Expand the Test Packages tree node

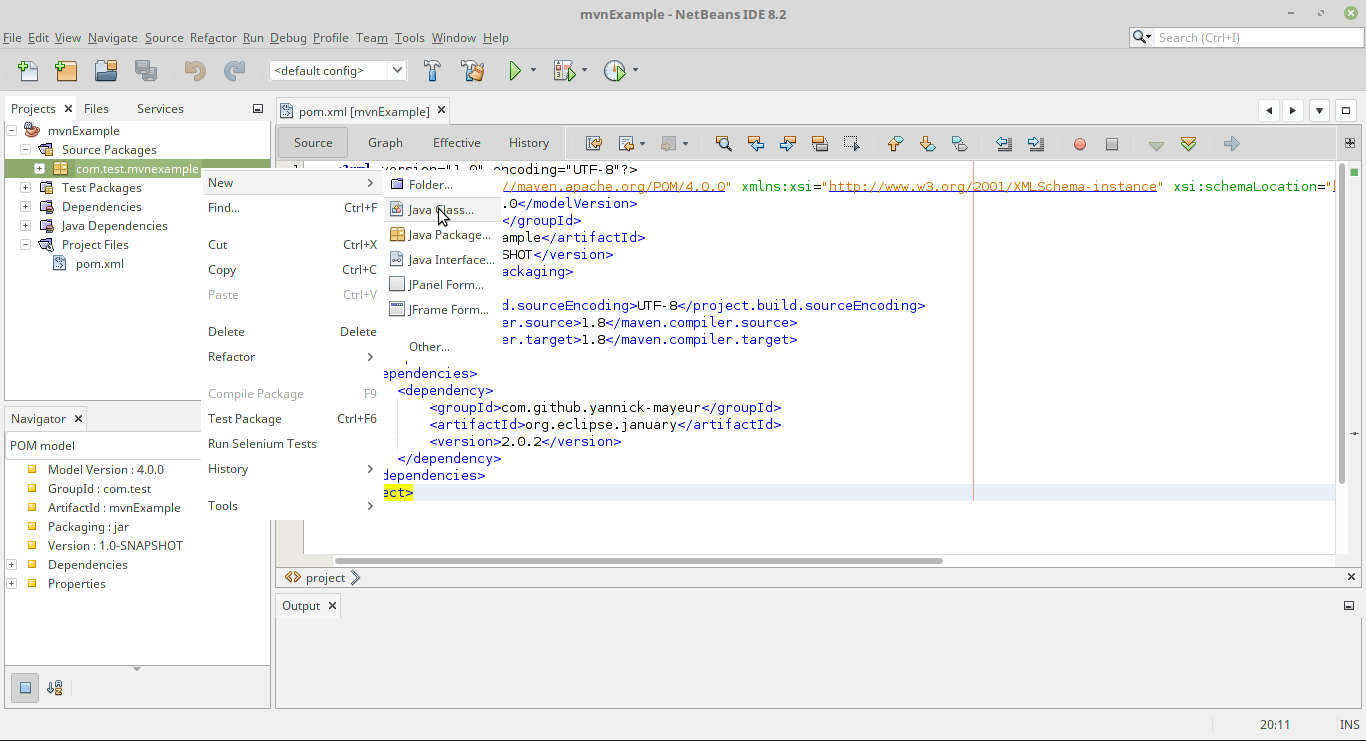(26, 188)
